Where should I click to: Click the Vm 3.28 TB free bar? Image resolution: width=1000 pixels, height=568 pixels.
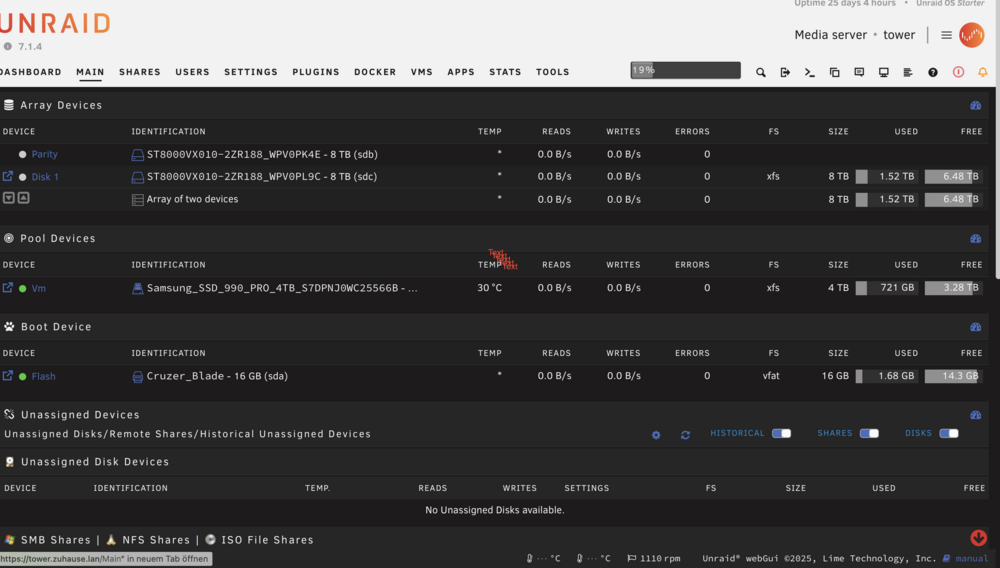[952, 288]
